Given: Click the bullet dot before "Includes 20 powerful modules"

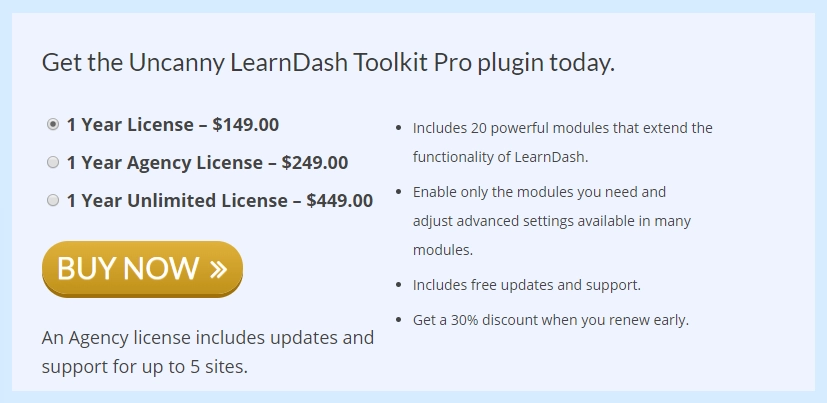Looking at the screenshot, I should click(399, 129).
